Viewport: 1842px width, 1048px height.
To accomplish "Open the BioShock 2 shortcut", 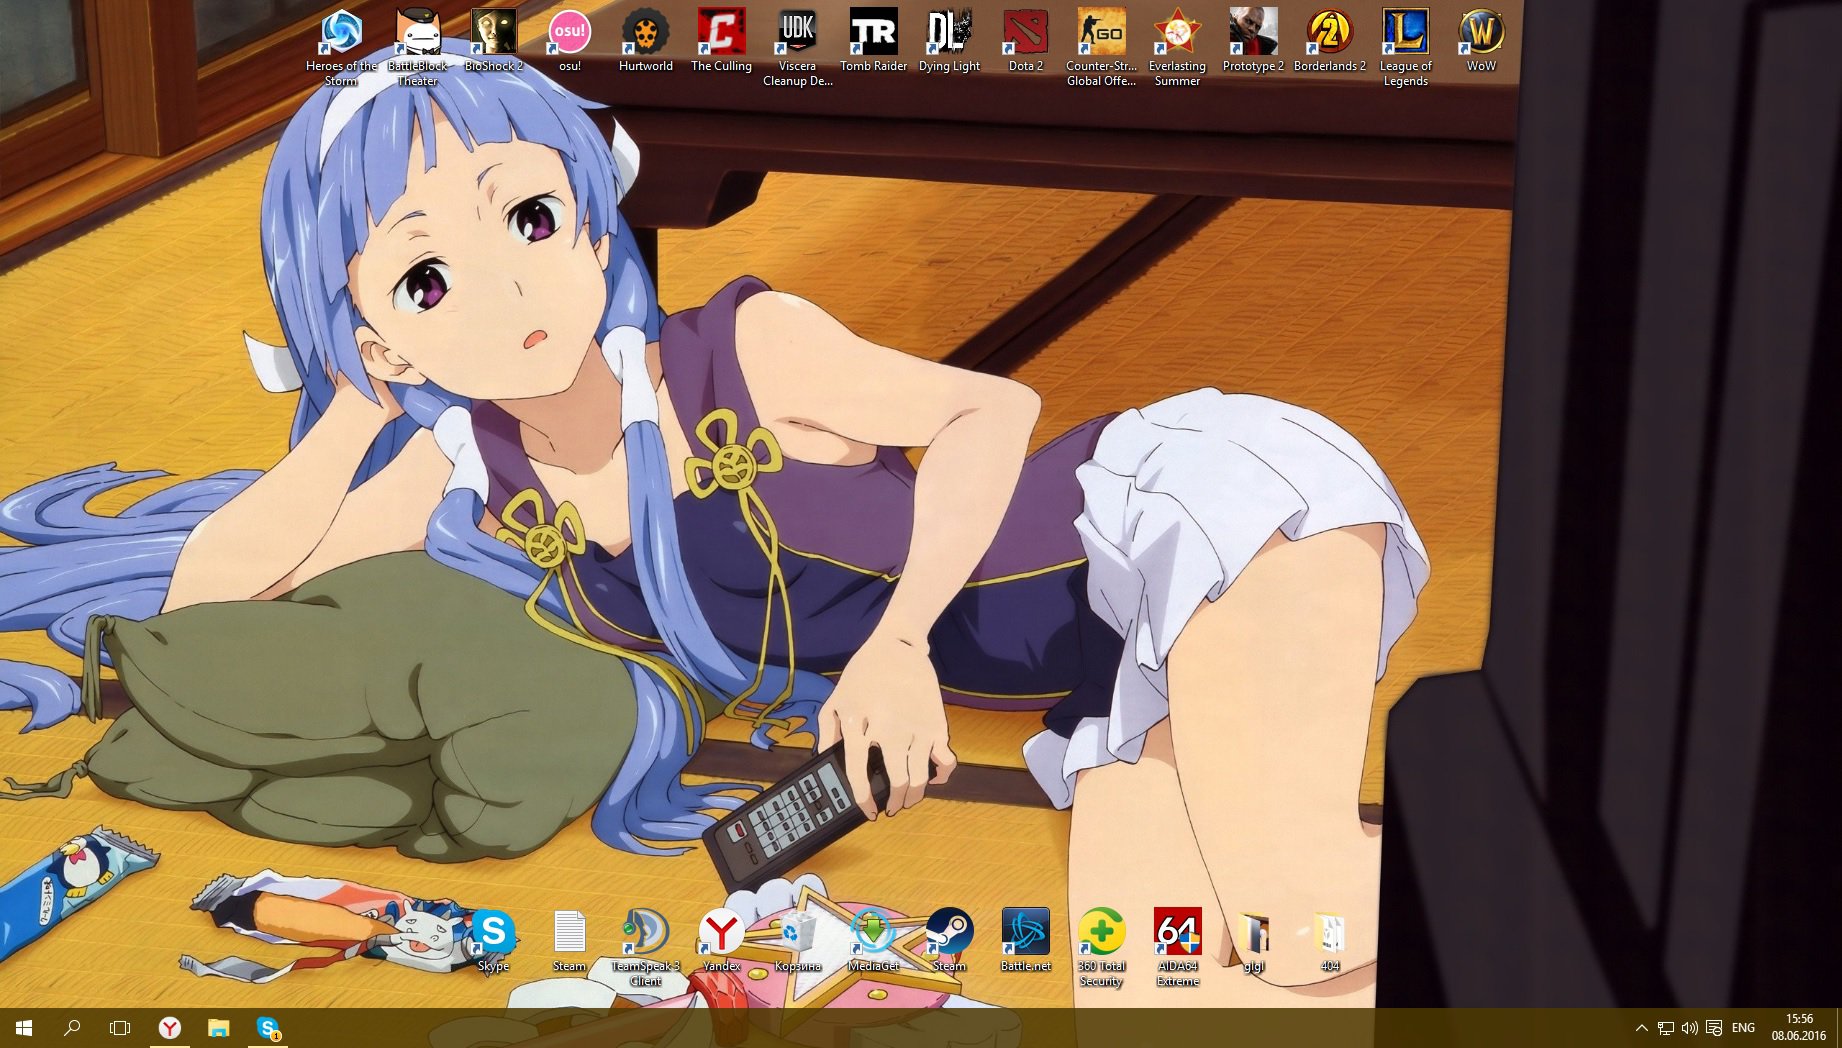I will 493,40.
